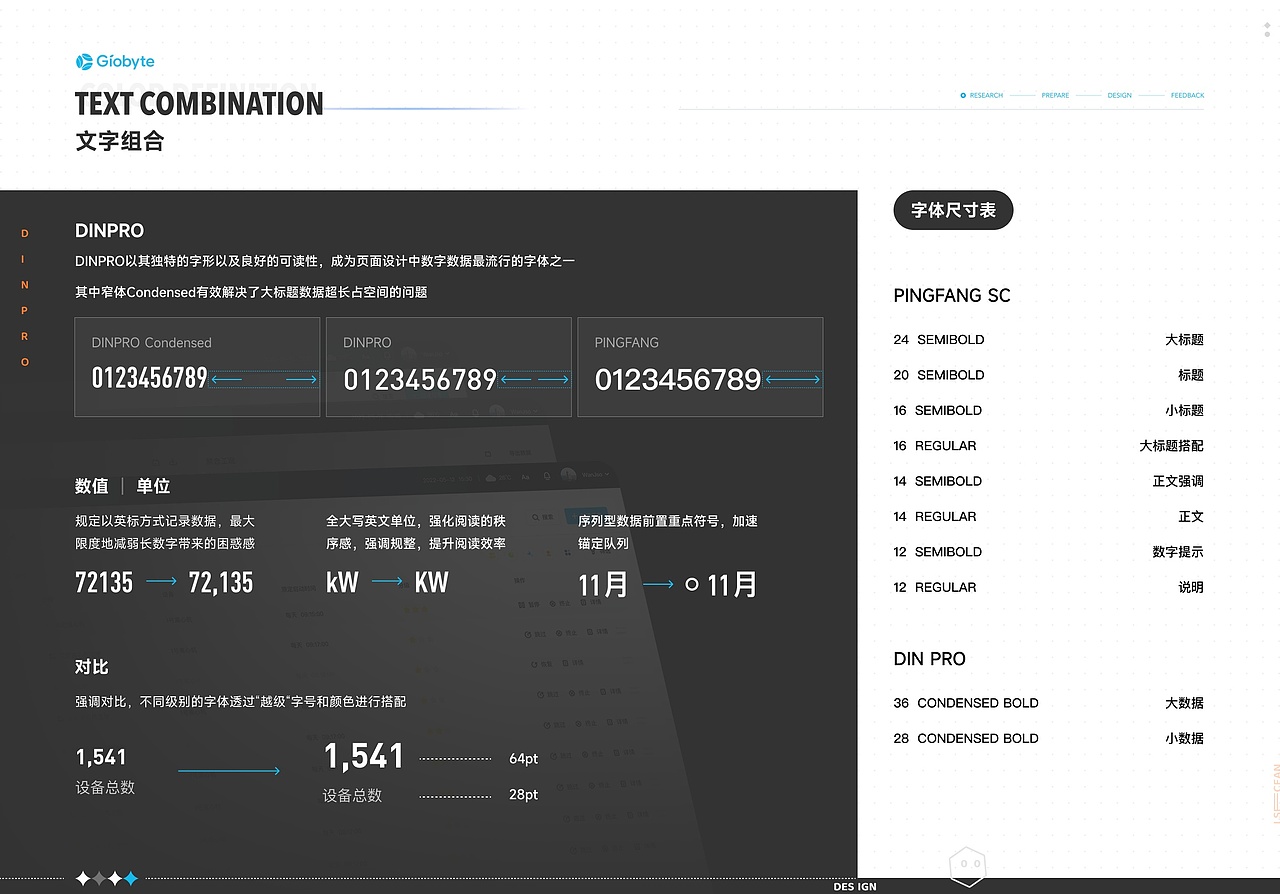
Task: Click the Giobyte logo
Action: [115, 62]
